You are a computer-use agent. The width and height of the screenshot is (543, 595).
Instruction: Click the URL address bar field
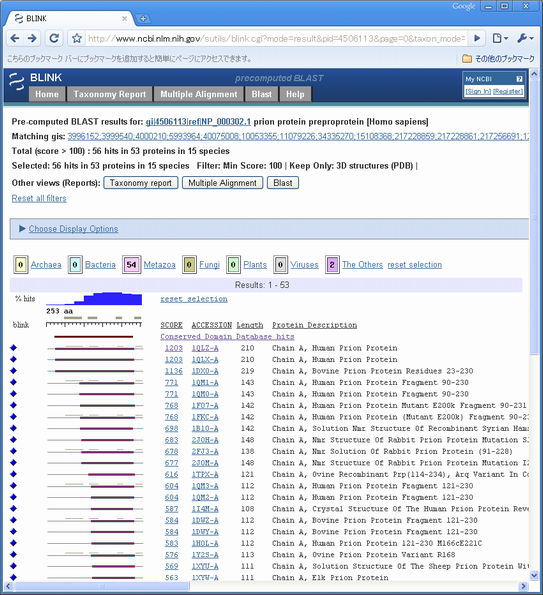click(x=276, y=38)
